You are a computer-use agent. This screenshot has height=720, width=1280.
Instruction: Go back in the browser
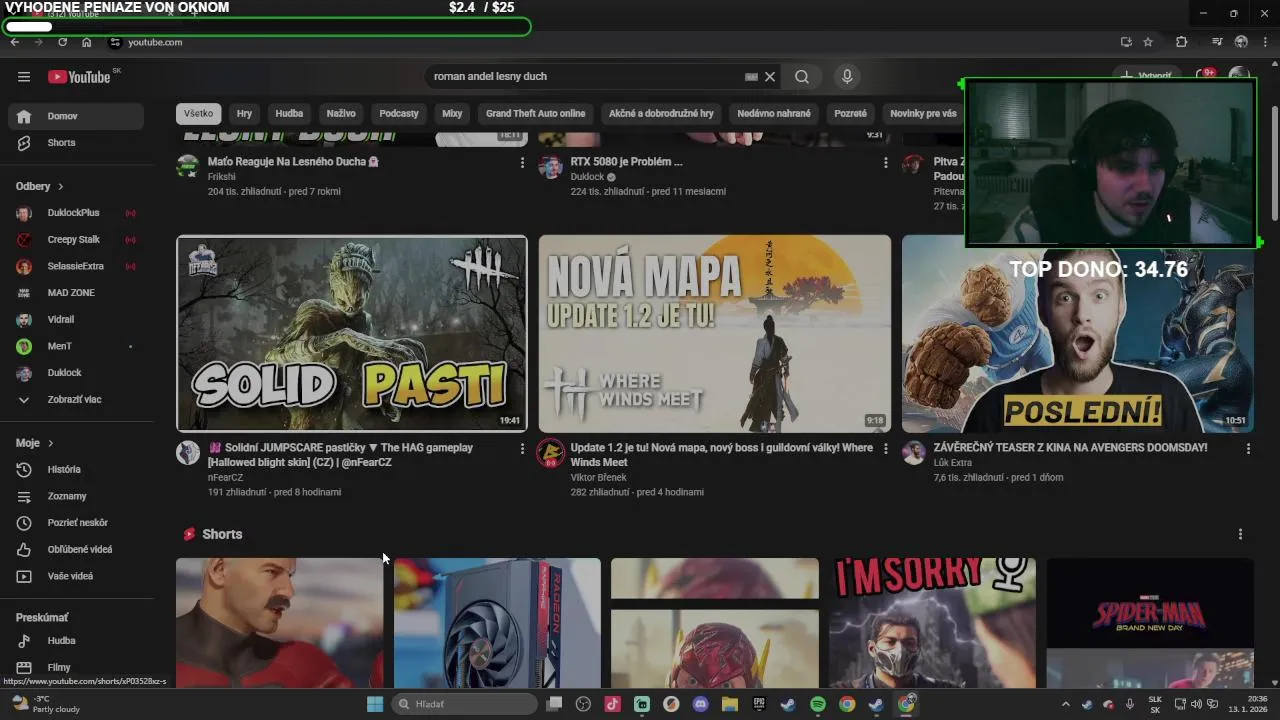coord(14,42)
